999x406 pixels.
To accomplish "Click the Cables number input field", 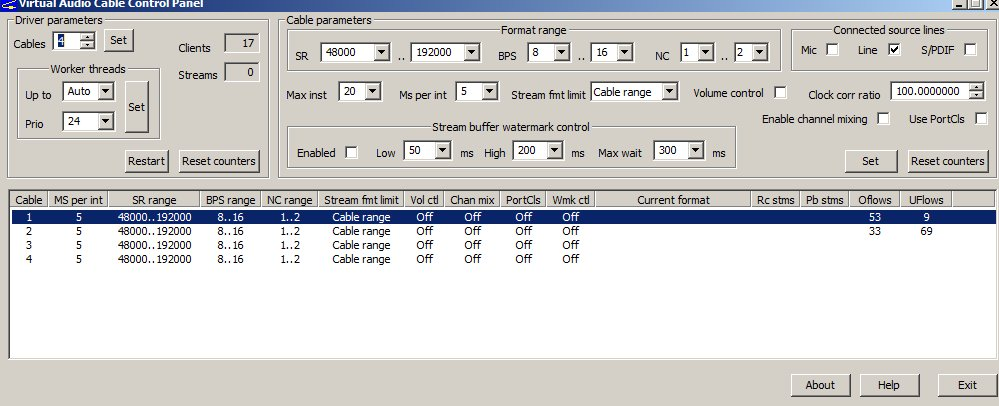I will [68, 41].
